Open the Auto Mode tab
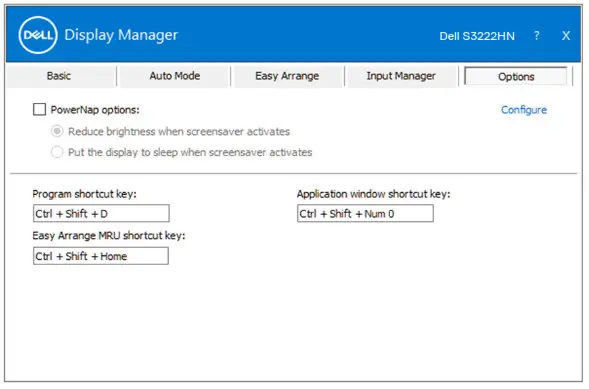 point(175,76)
